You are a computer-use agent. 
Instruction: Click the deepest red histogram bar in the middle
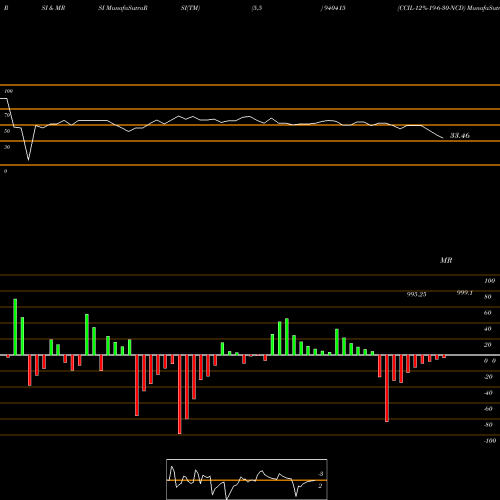tap(180, 394)
